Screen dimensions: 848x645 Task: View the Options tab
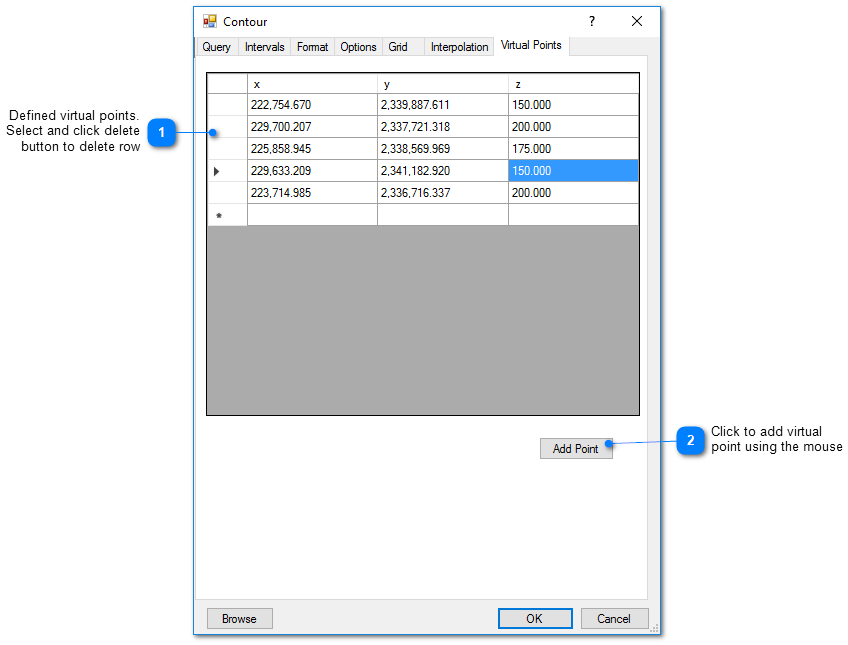point(358,46)
